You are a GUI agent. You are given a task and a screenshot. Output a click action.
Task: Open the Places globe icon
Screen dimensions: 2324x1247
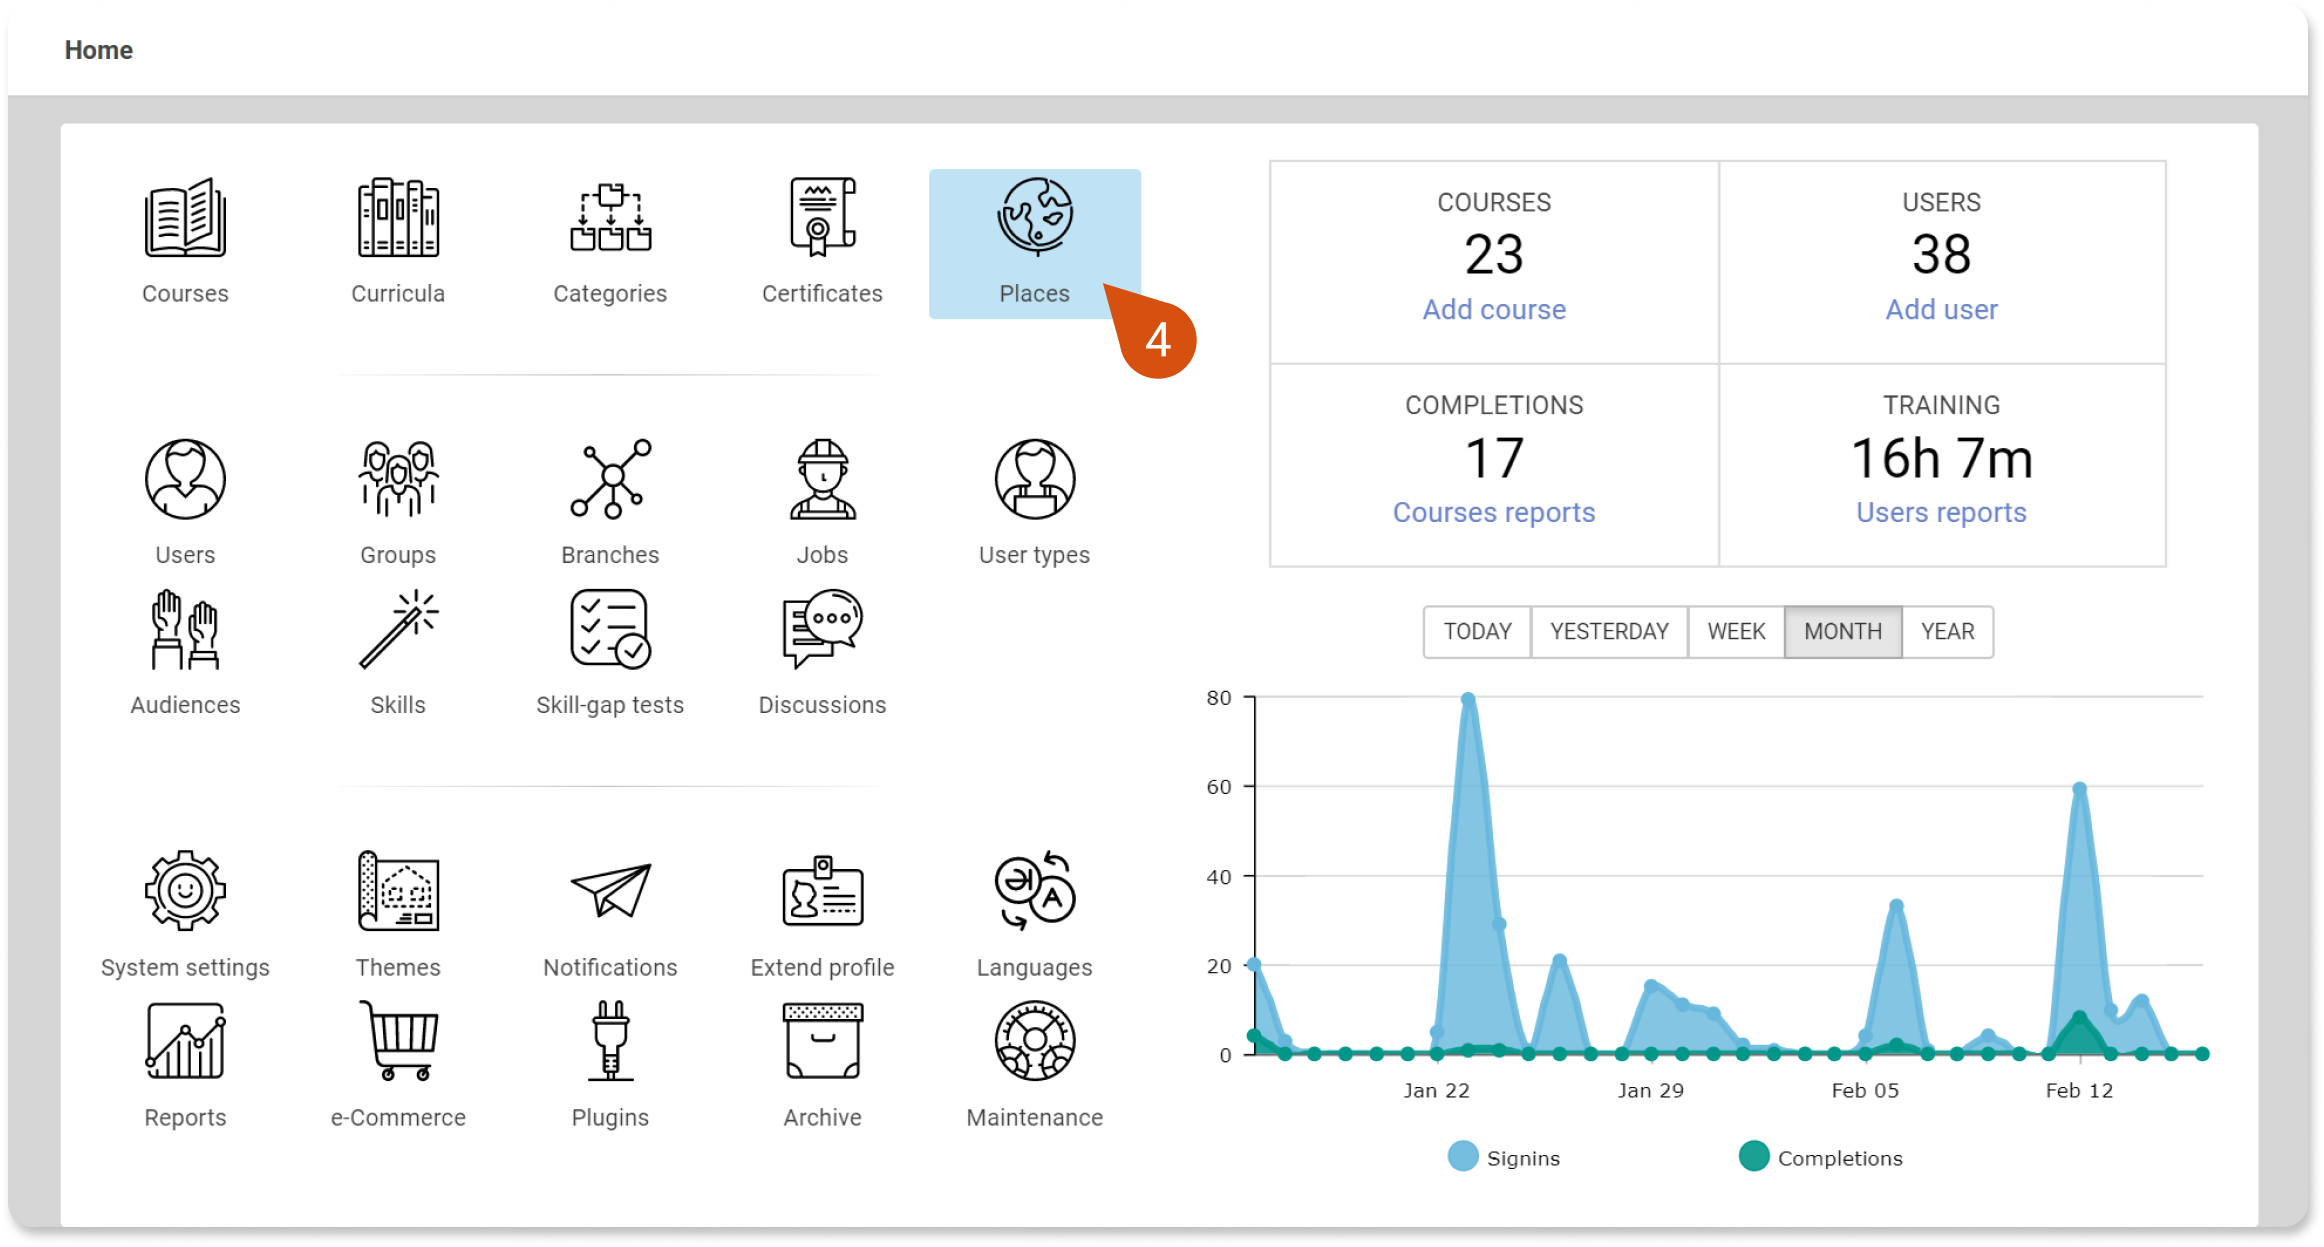tap(1035, 218)
